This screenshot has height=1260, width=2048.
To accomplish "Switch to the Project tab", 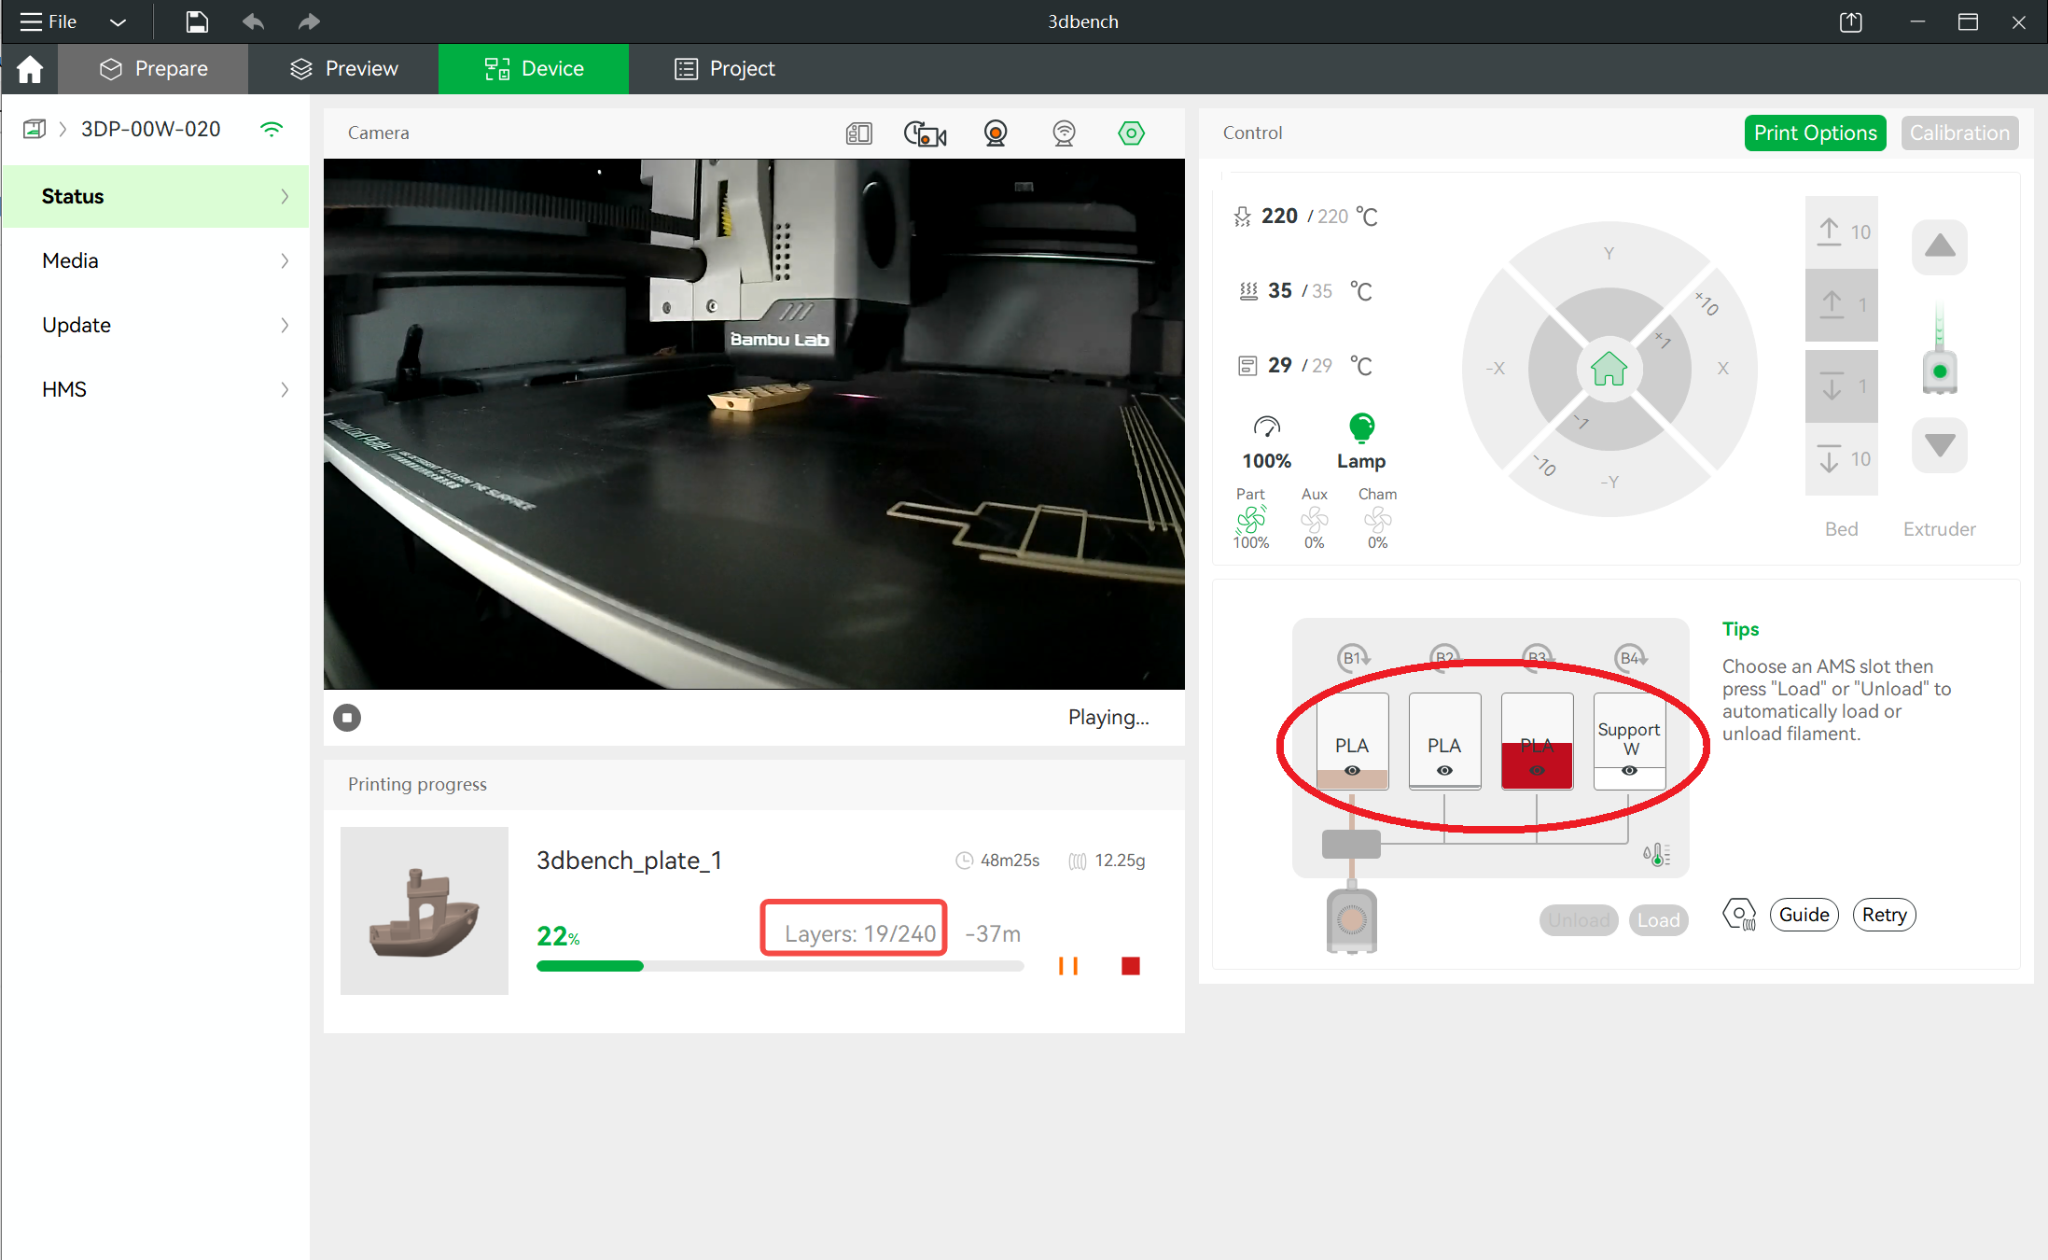I will [725, 68].
